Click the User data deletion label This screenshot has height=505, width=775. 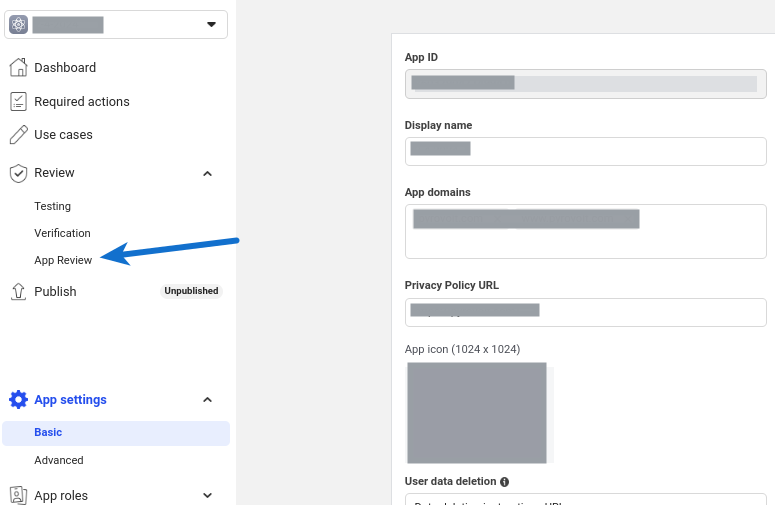point(450,481)
